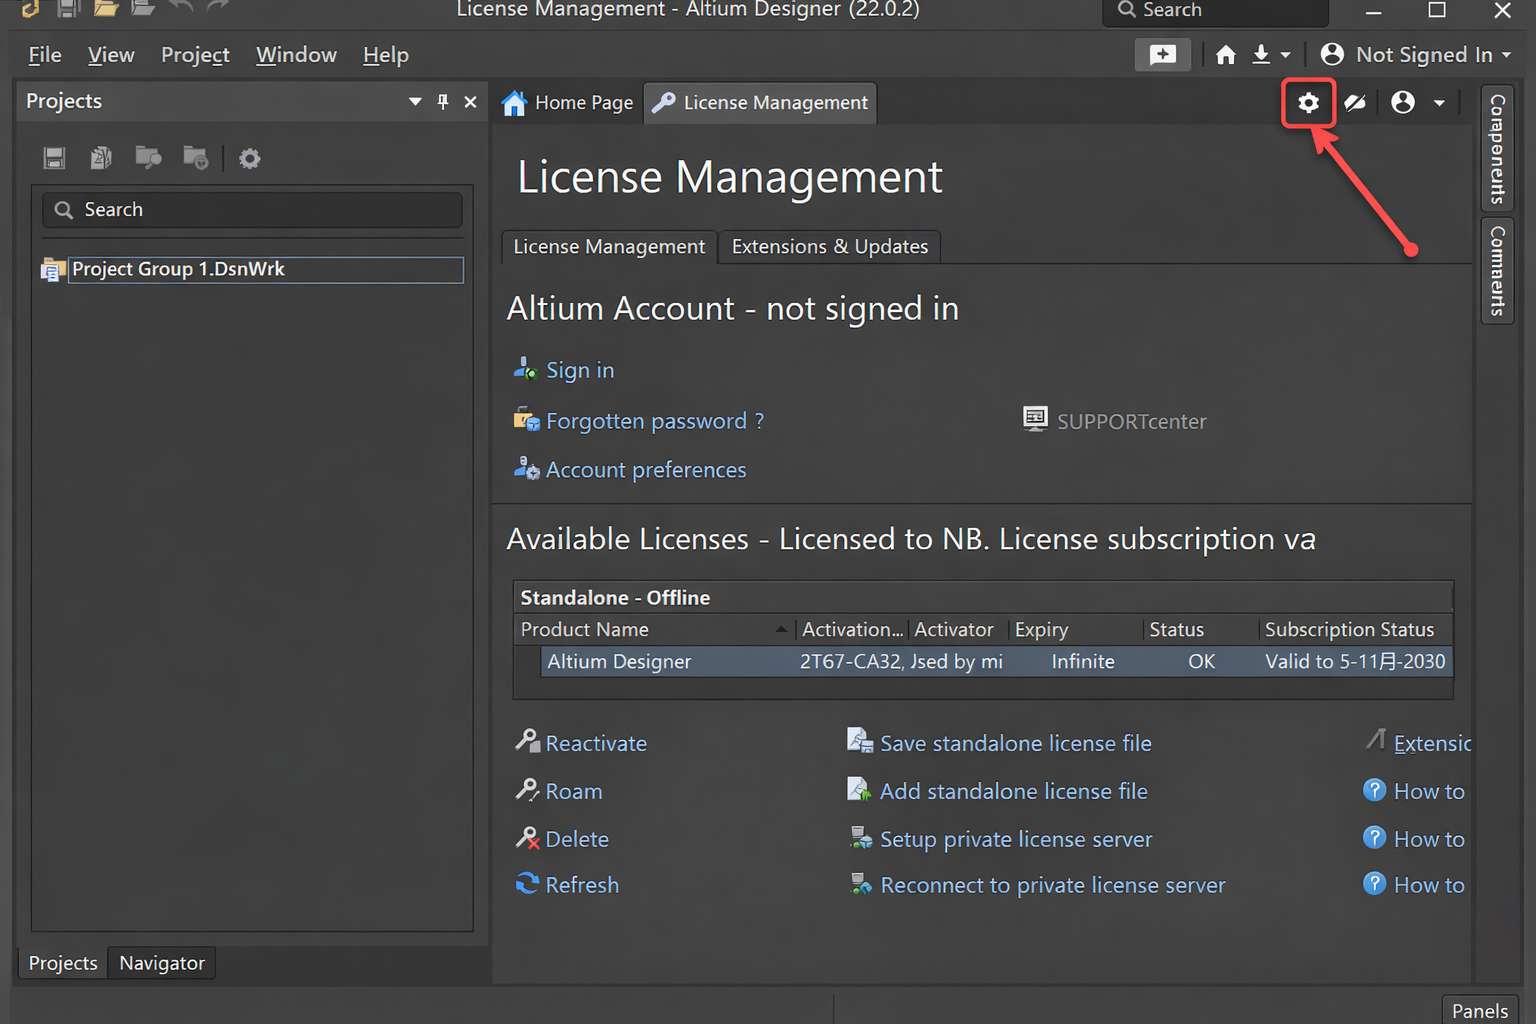Click the Projects panel Search box
The height and width of the screenshot is (1024, 1536).
coord(252,210)
